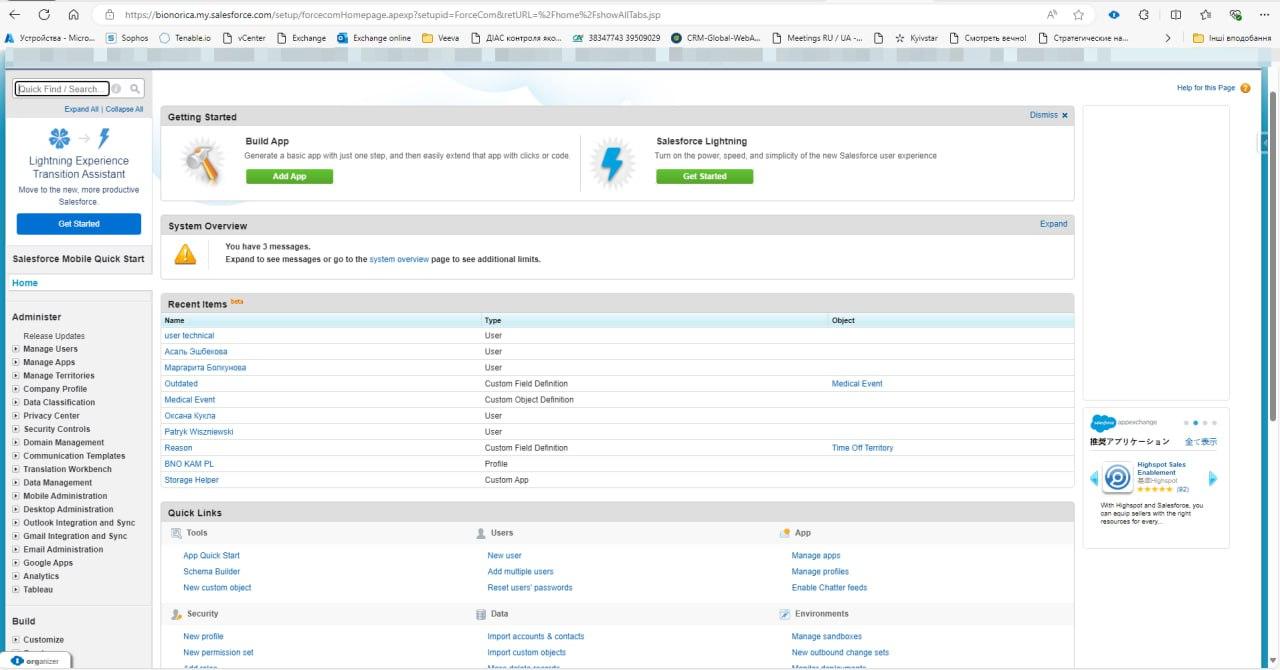Open the browser home page icon

click(x=73, y=15)
